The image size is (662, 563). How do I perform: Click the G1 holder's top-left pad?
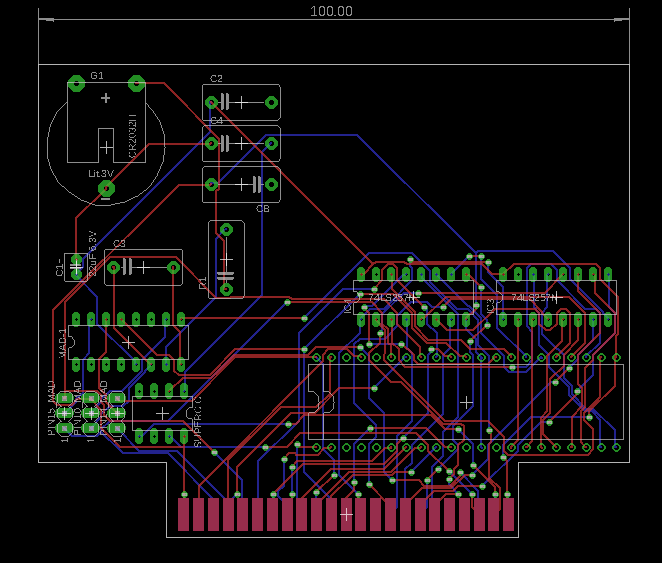coord(76,84)
